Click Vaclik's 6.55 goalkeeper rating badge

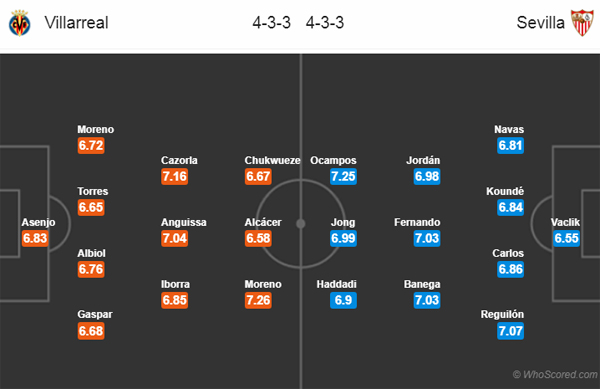pyautogui.click(x=567, y=238)
